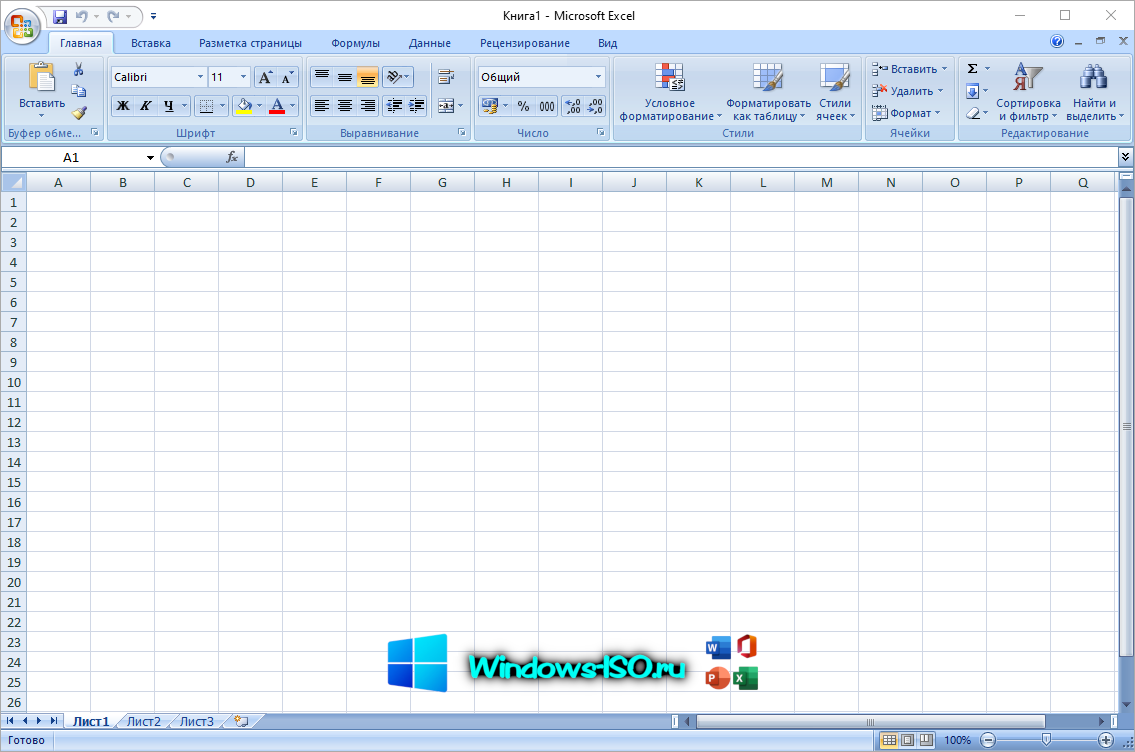
Task: Decrease font size
Action: (287, 77)
